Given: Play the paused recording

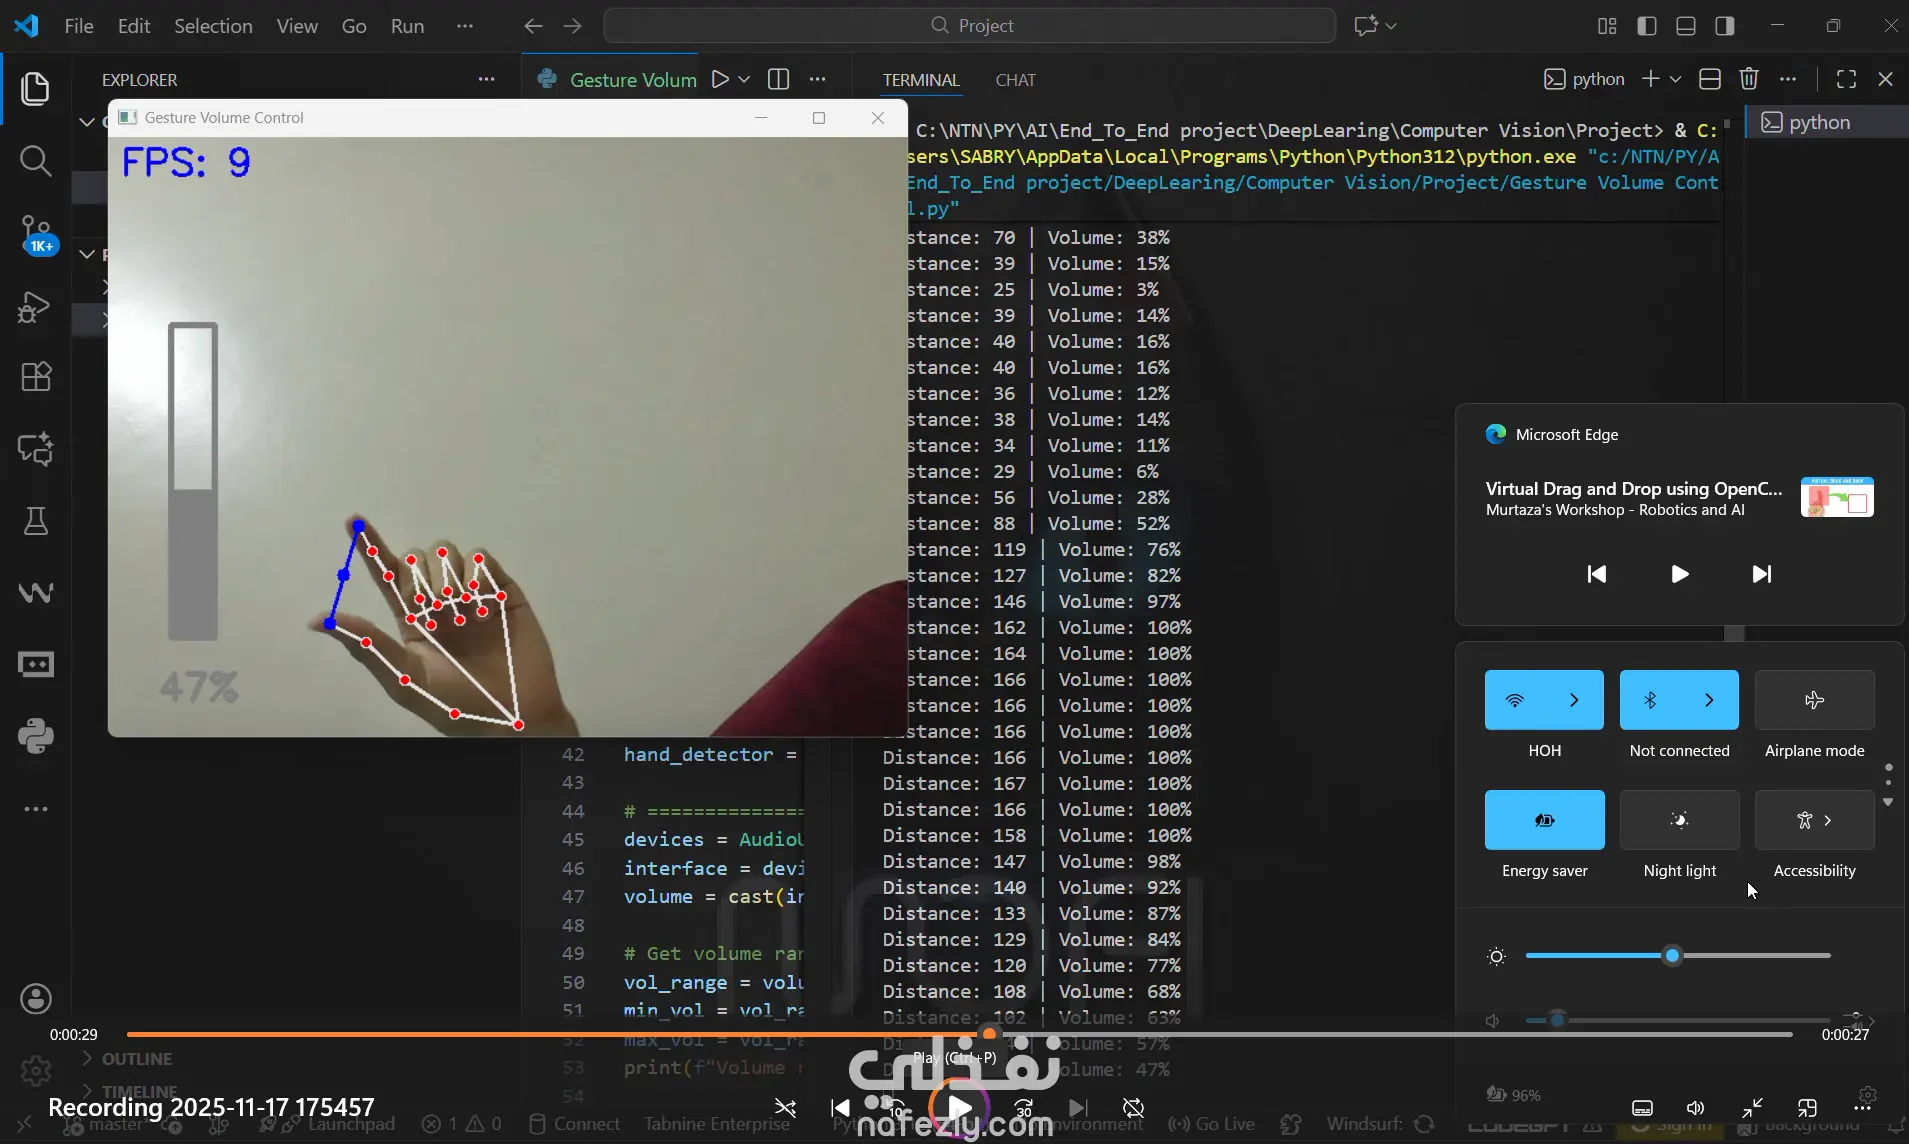Looking at the screenshot, I should 959,1108.
